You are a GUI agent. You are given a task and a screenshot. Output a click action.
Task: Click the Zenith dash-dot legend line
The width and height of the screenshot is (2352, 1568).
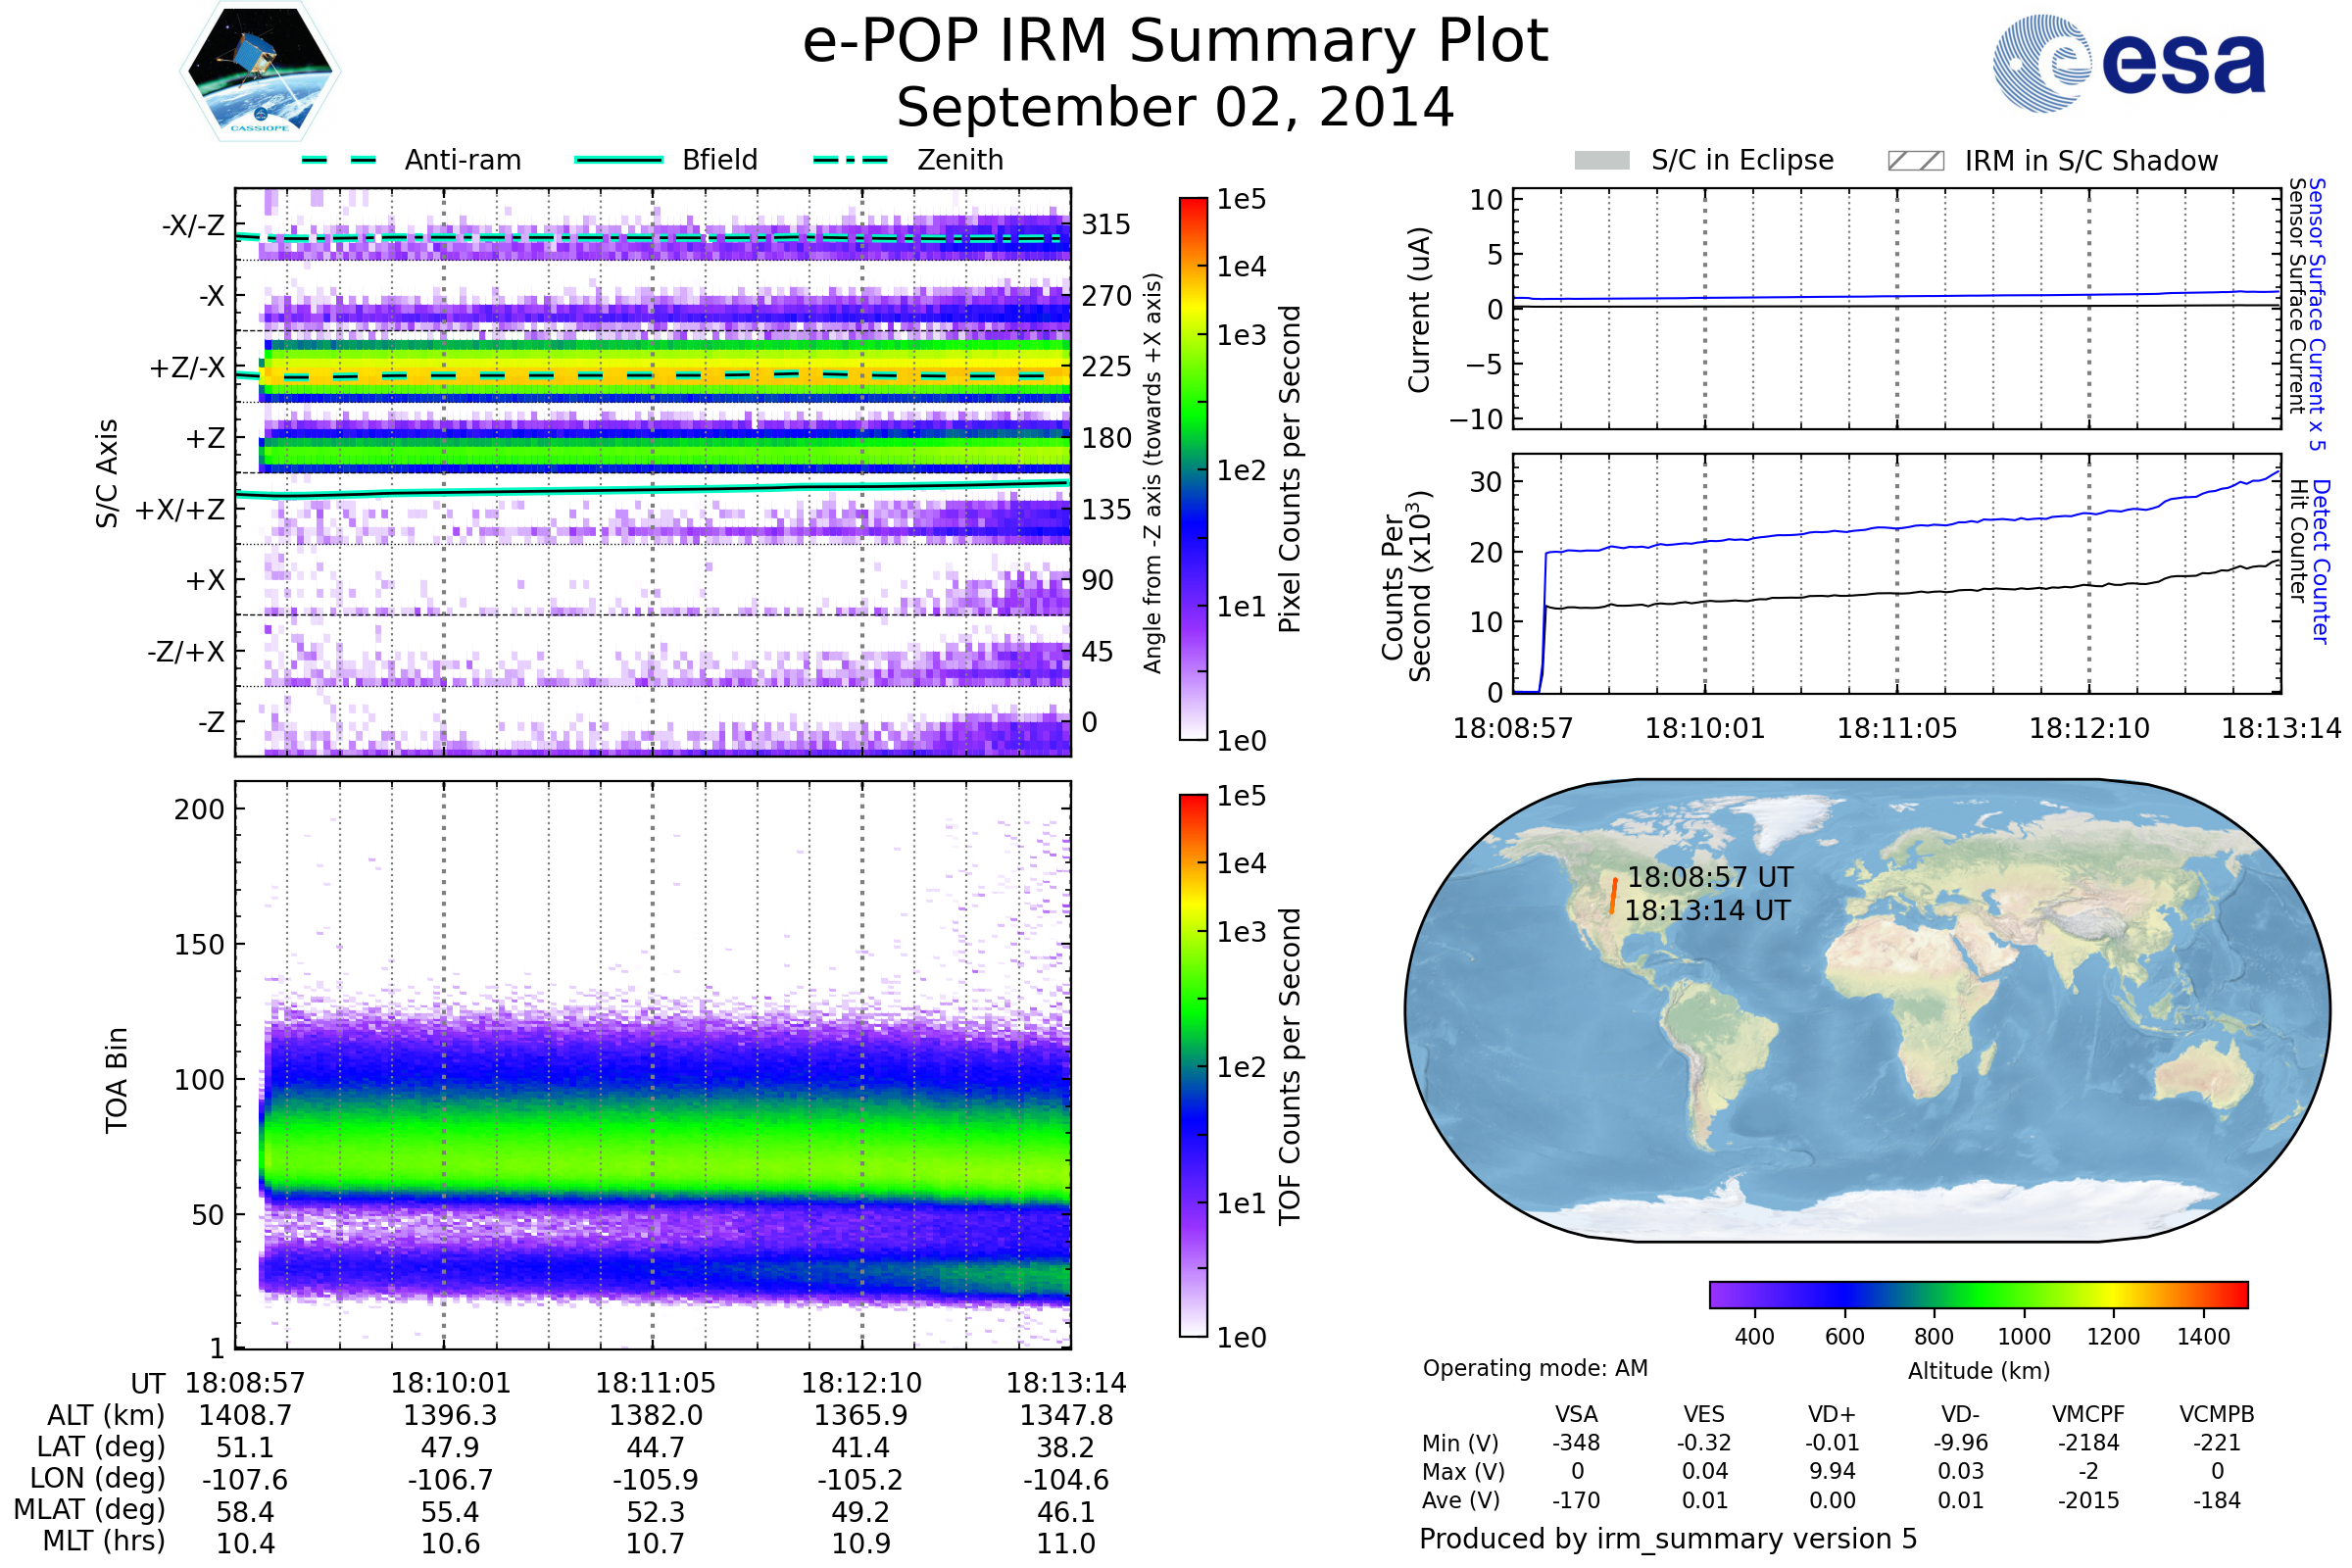(x=851, y=160)
